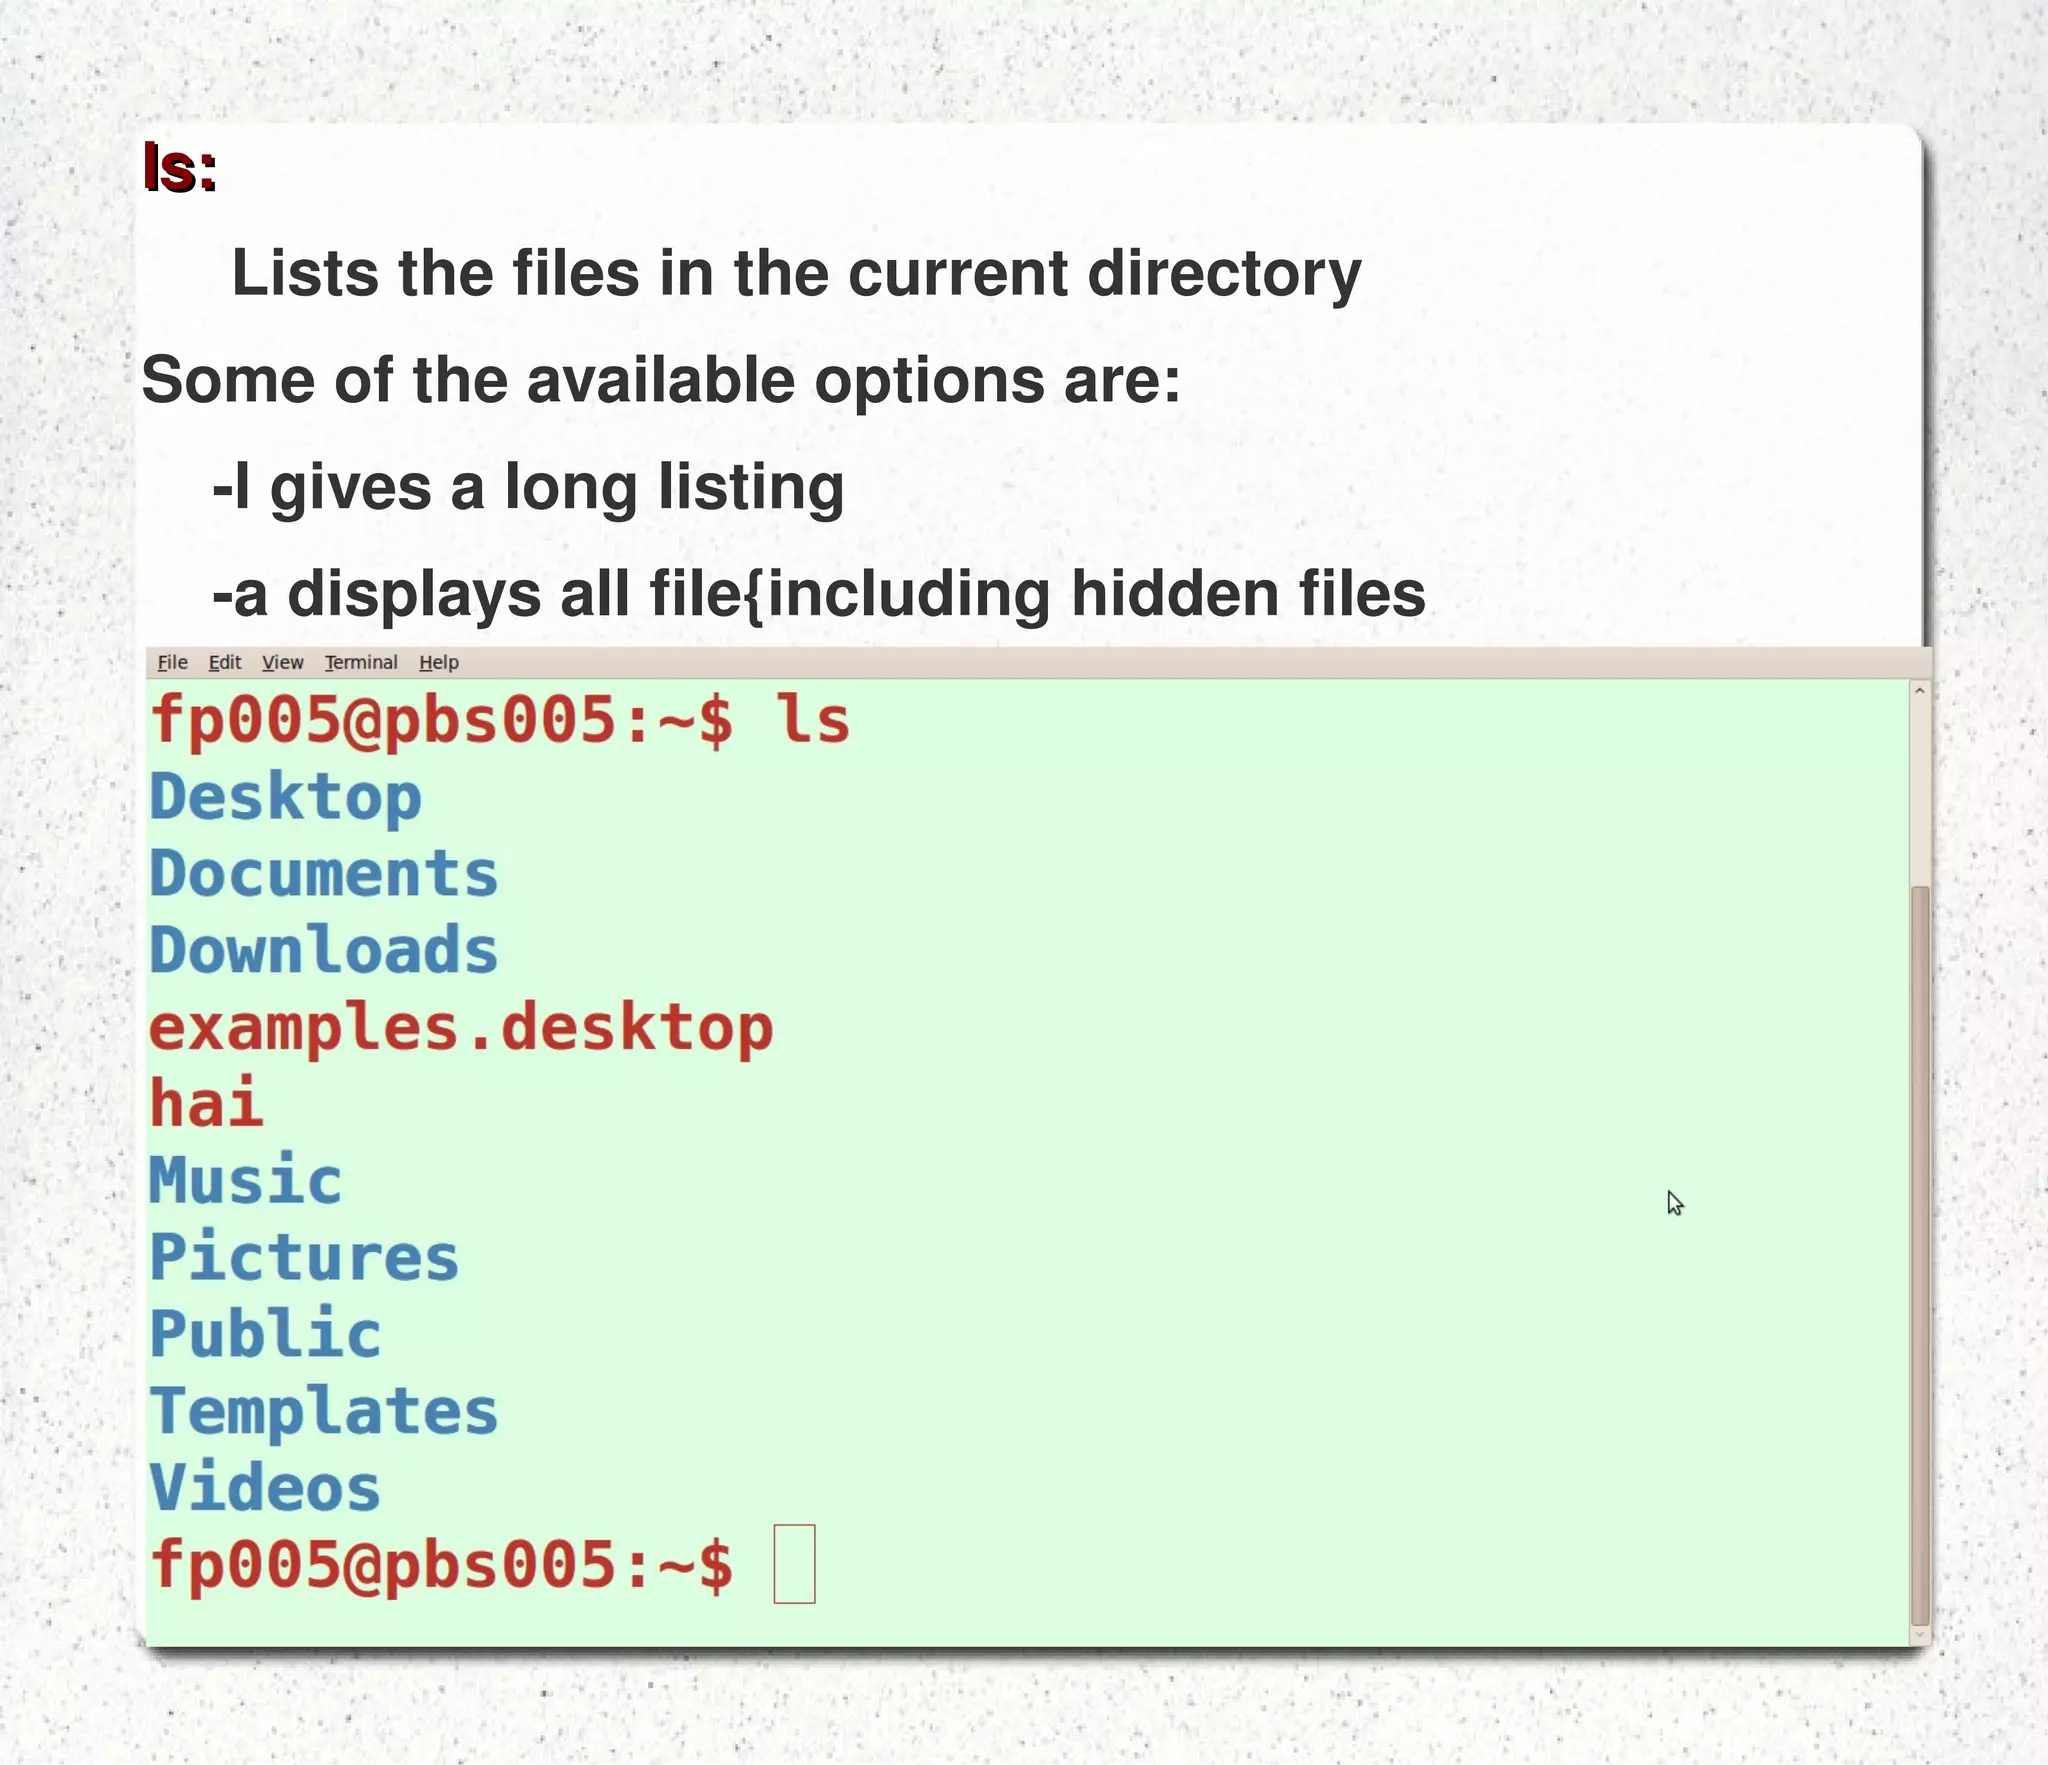Click the '-a displays all file' line
Screen dimensions: 2048x1765
pyautogui.click(x=818, y=595)
